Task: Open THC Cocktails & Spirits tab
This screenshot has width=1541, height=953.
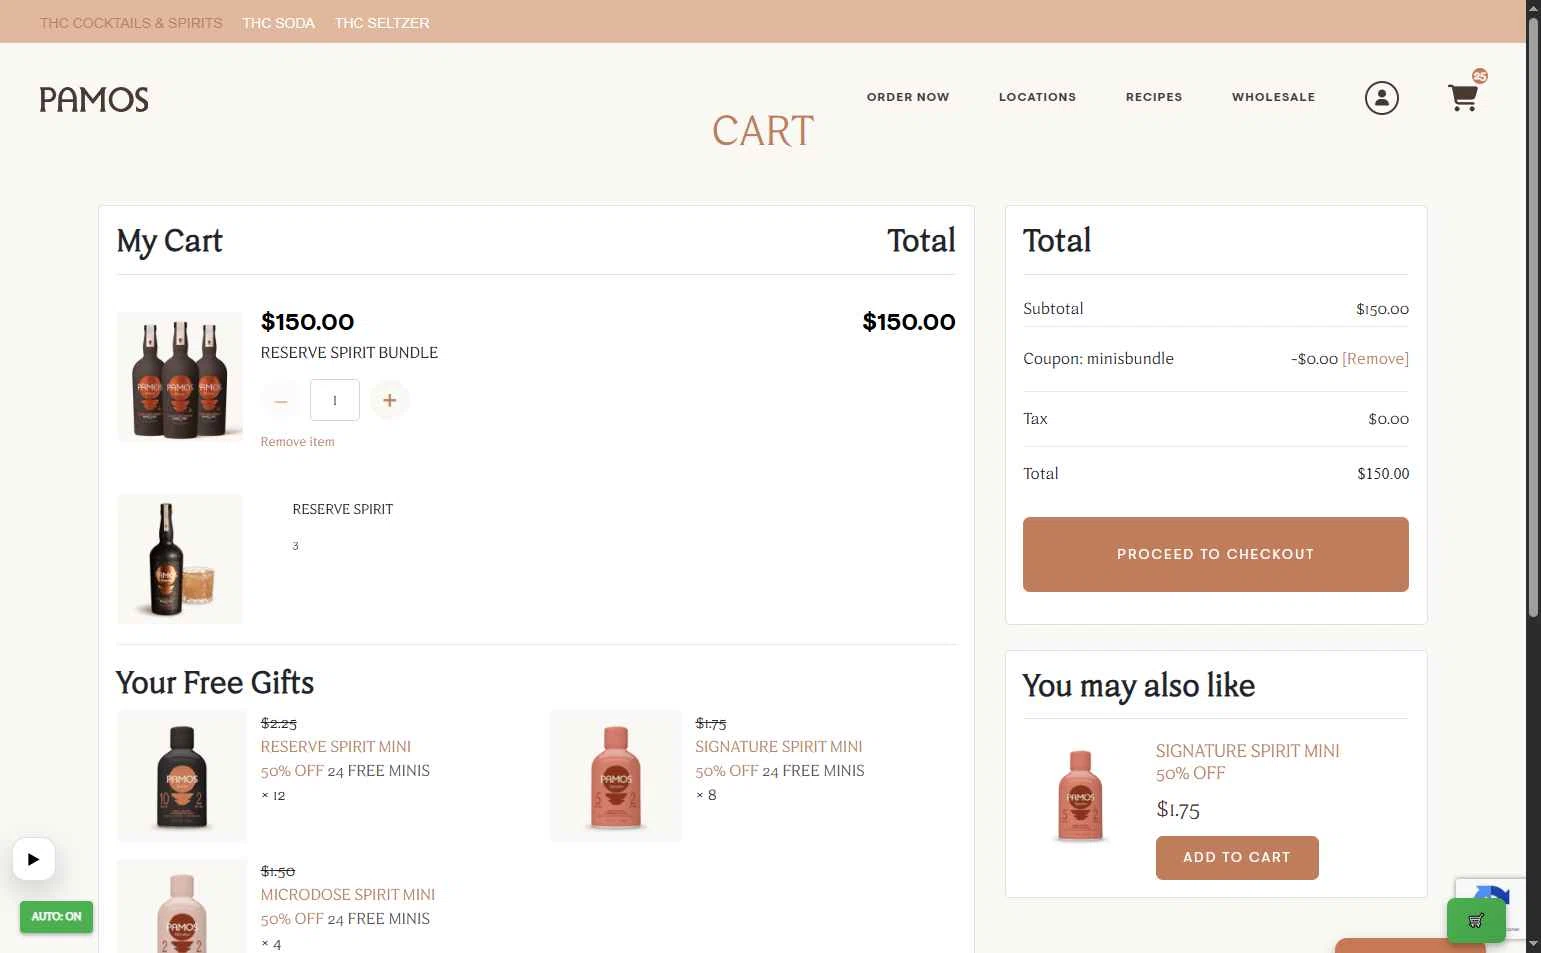Action: point(131,23)
